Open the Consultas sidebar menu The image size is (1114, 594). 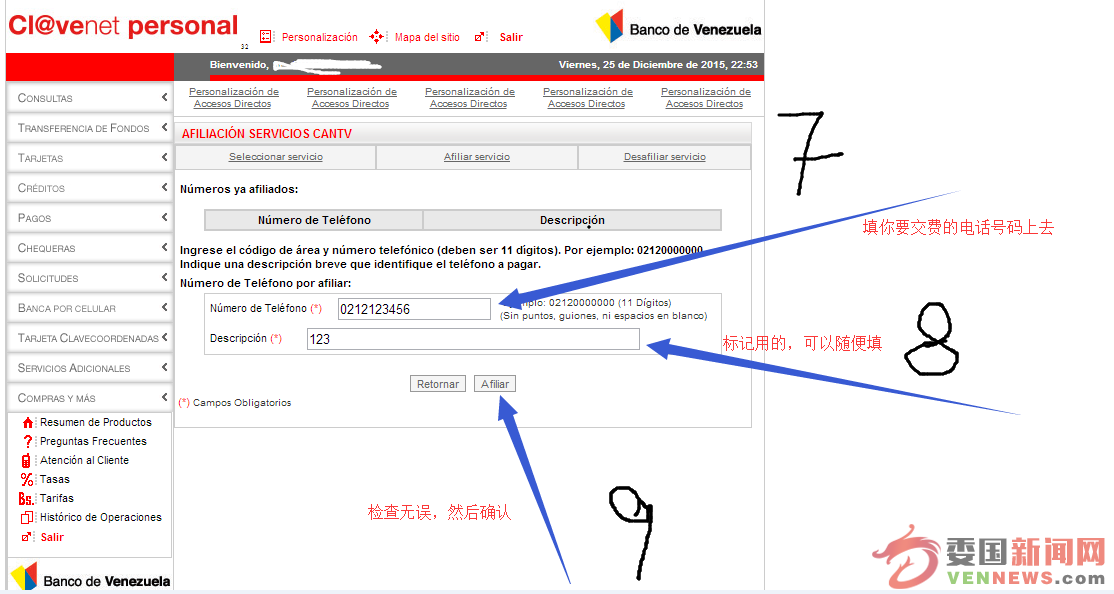(x=90, y=97)
